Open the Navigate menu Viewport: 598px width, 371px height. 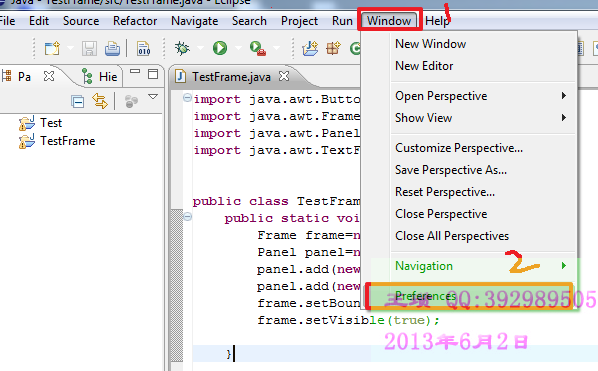pyautogui.click(x=195, y=21)
